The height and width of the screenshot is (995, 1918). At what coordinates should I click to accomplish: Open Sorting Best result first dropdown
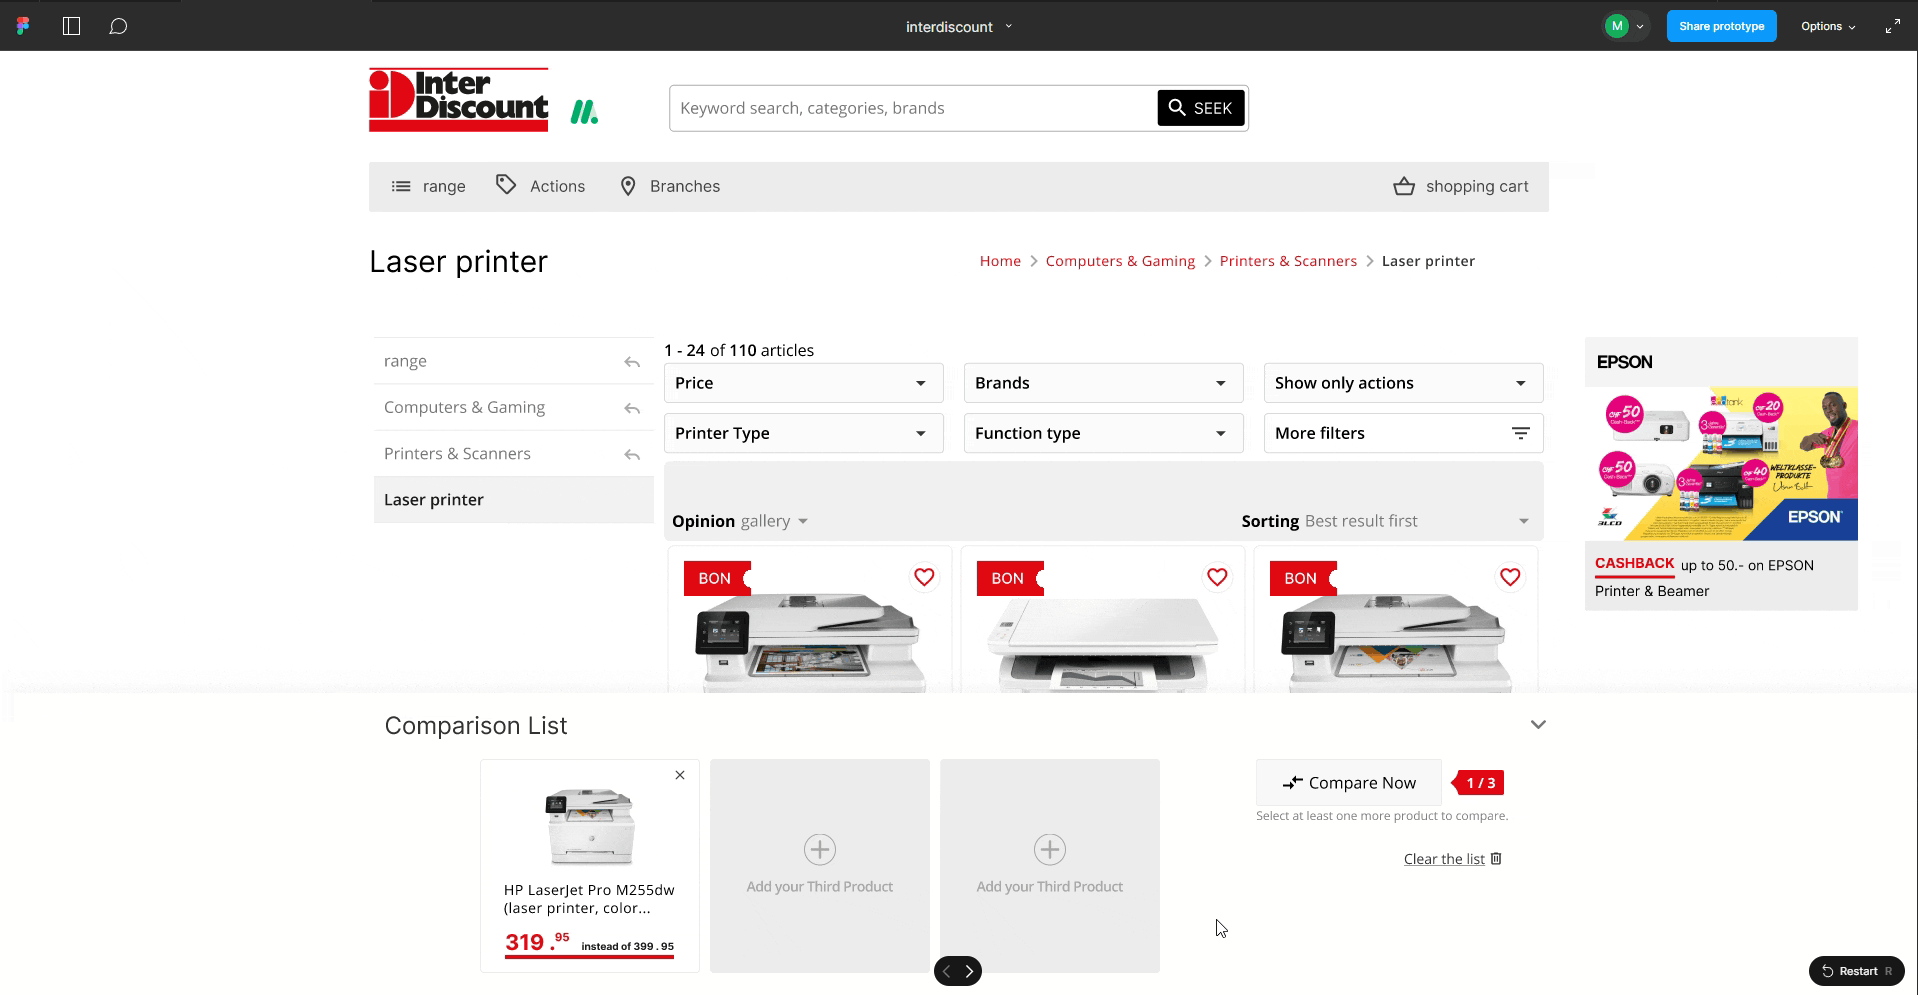1385,521
